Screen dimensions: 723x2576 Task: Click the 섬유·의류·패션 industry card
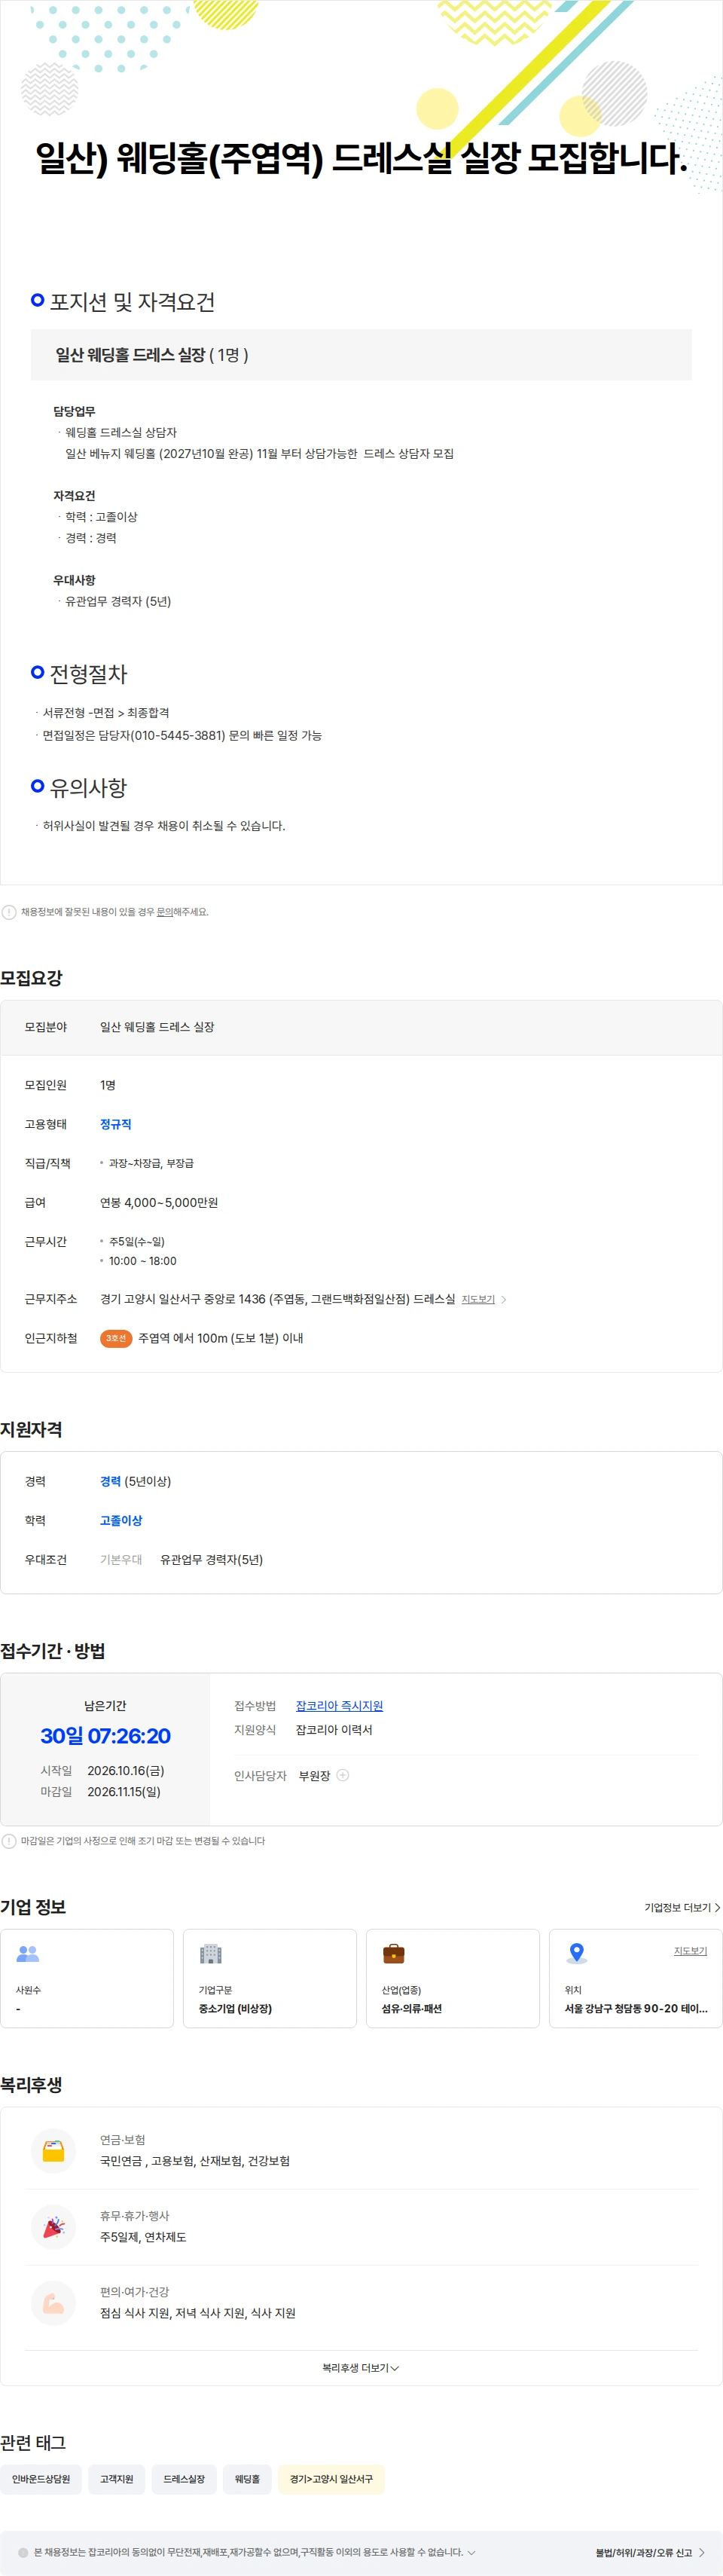pos(453,1978)
